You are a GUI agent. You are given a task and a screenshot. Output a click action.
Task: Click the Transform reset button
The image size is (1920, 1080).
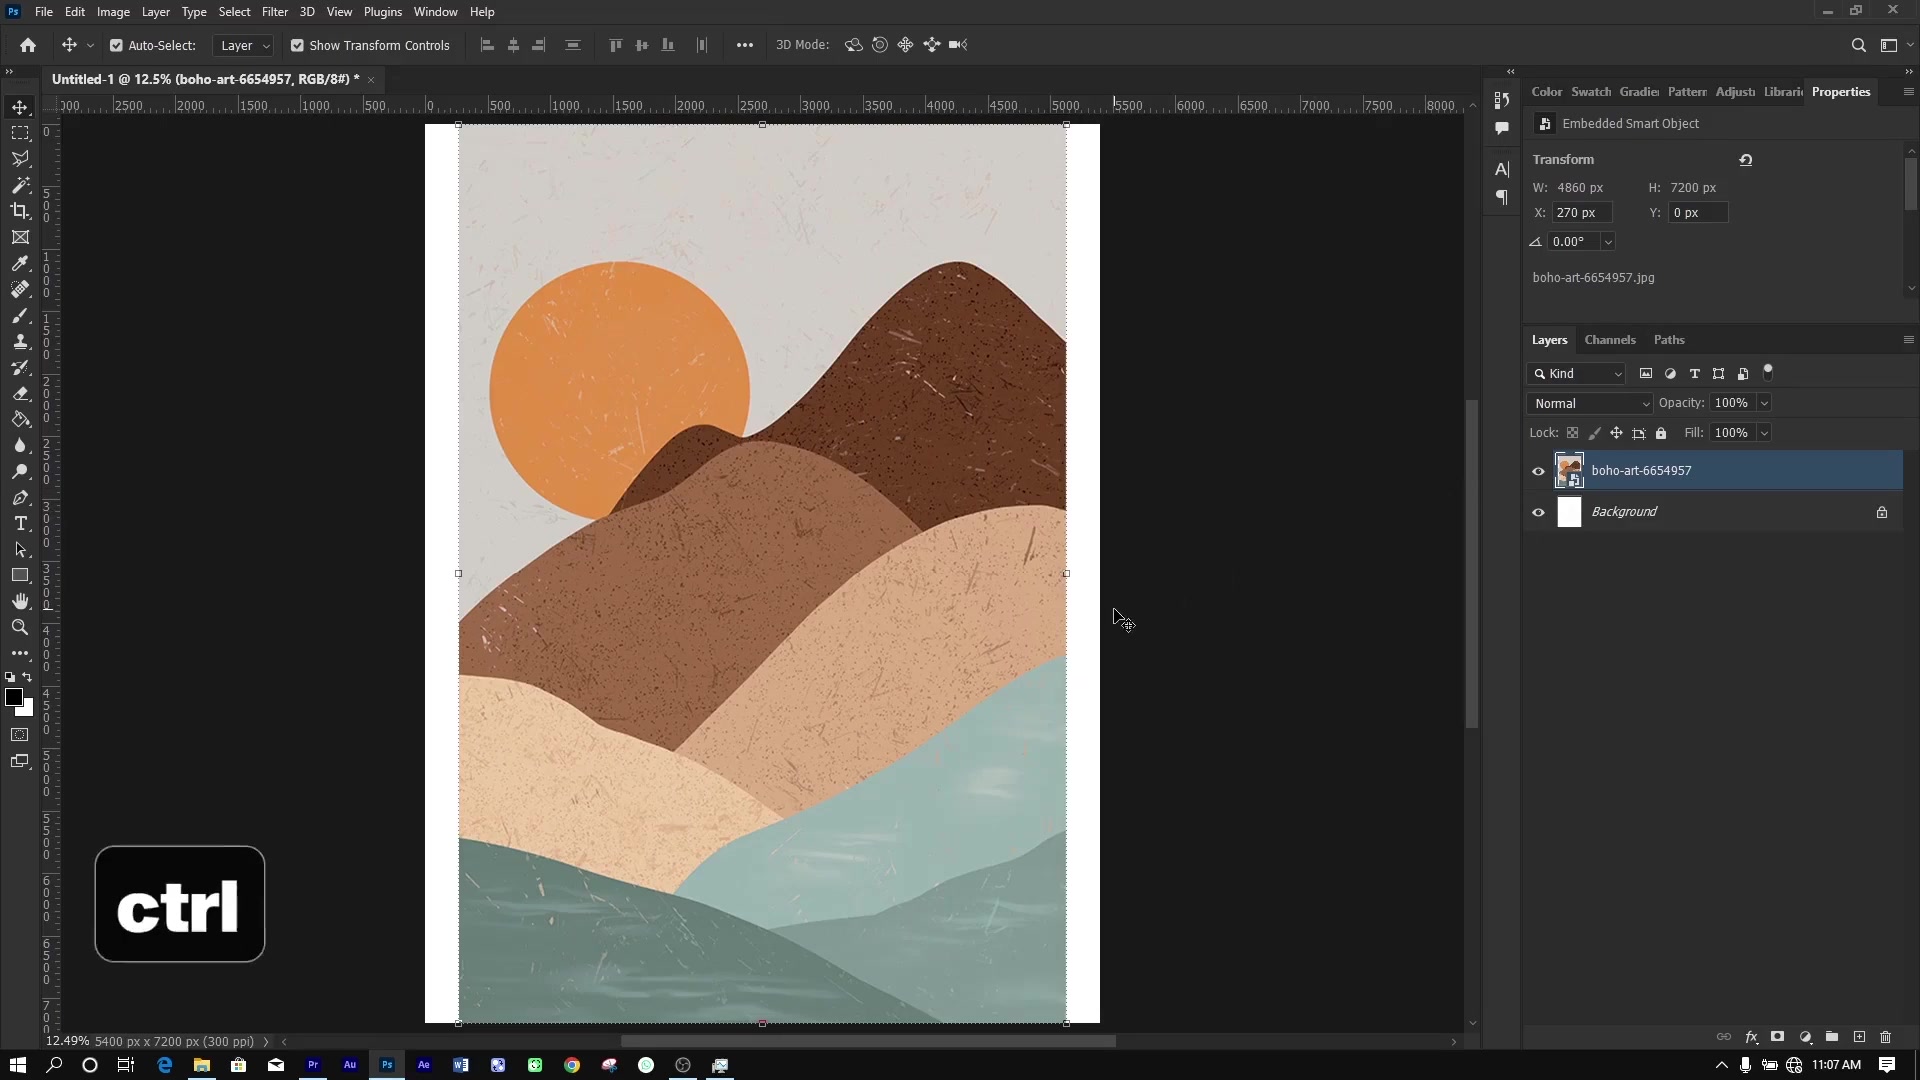(1747, 159)
